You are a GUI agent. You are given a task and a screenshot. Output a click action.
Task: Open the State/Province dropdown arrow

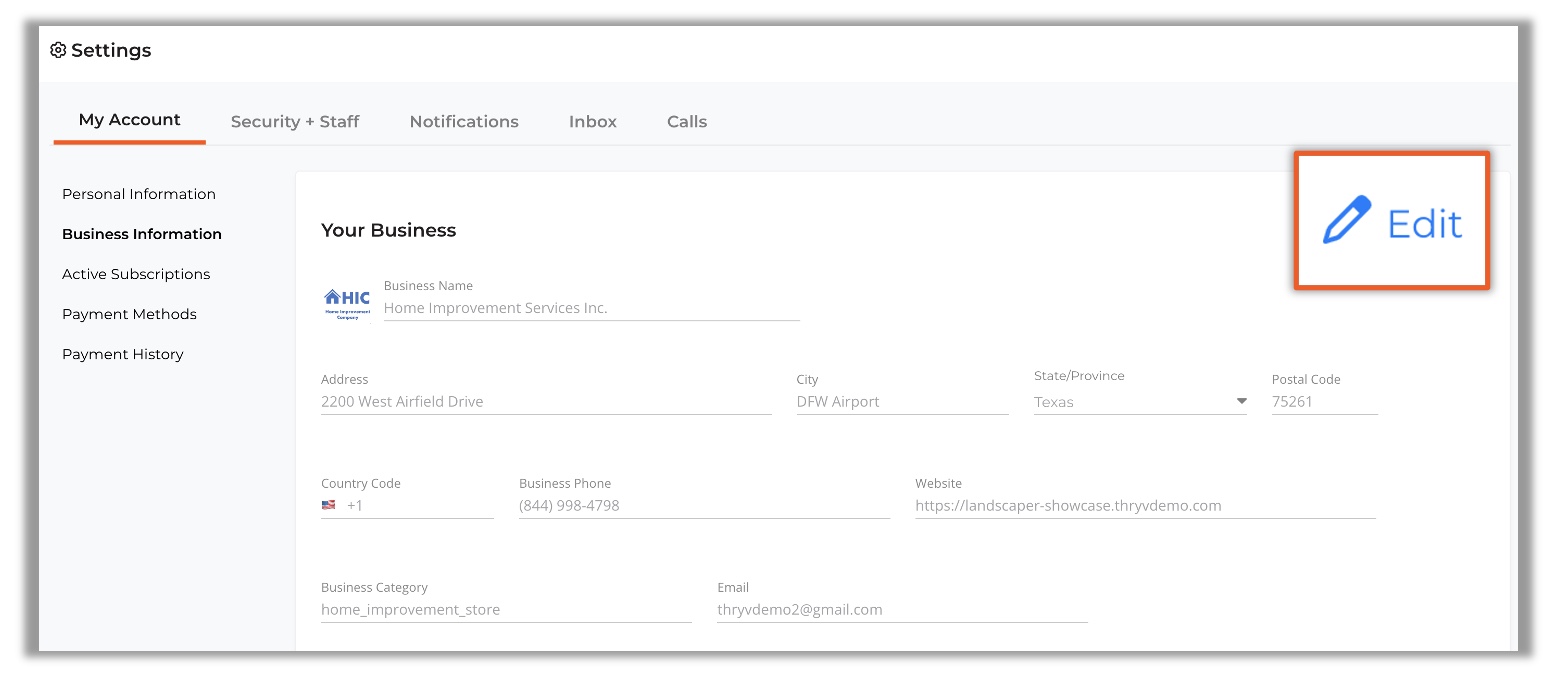coord(1241,401)
